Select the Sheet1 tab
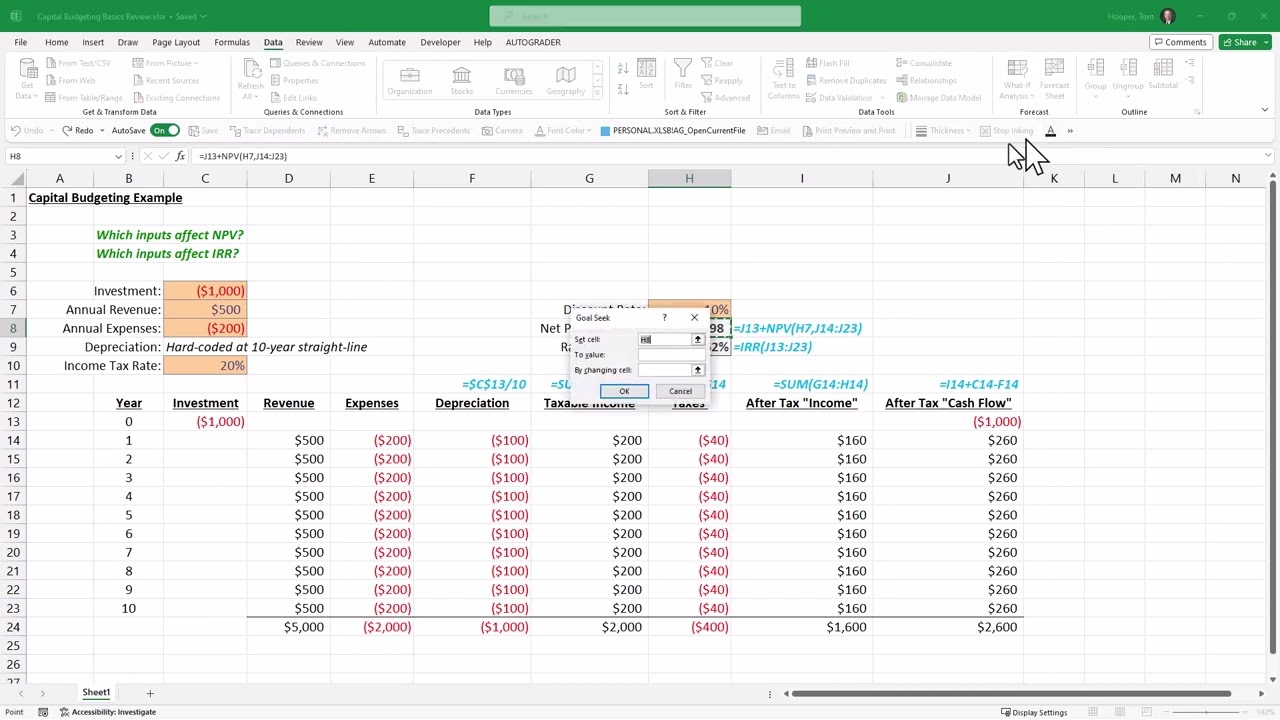 (x=96, y=693)
